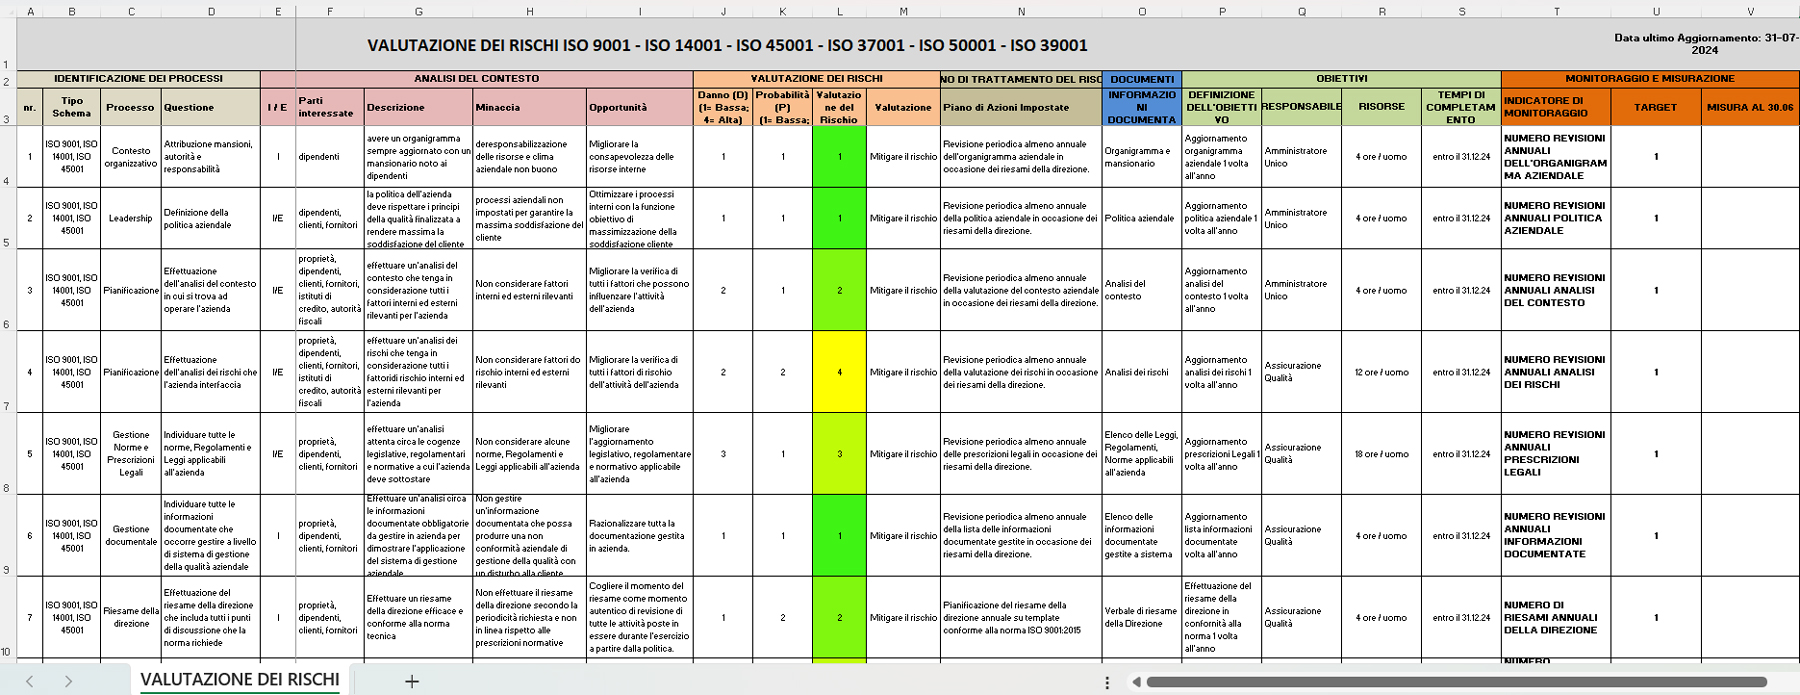Viewport: 1800px width, 695px height.
Task: Select the yellow risk cell with value 4
Action: point(839,372)
